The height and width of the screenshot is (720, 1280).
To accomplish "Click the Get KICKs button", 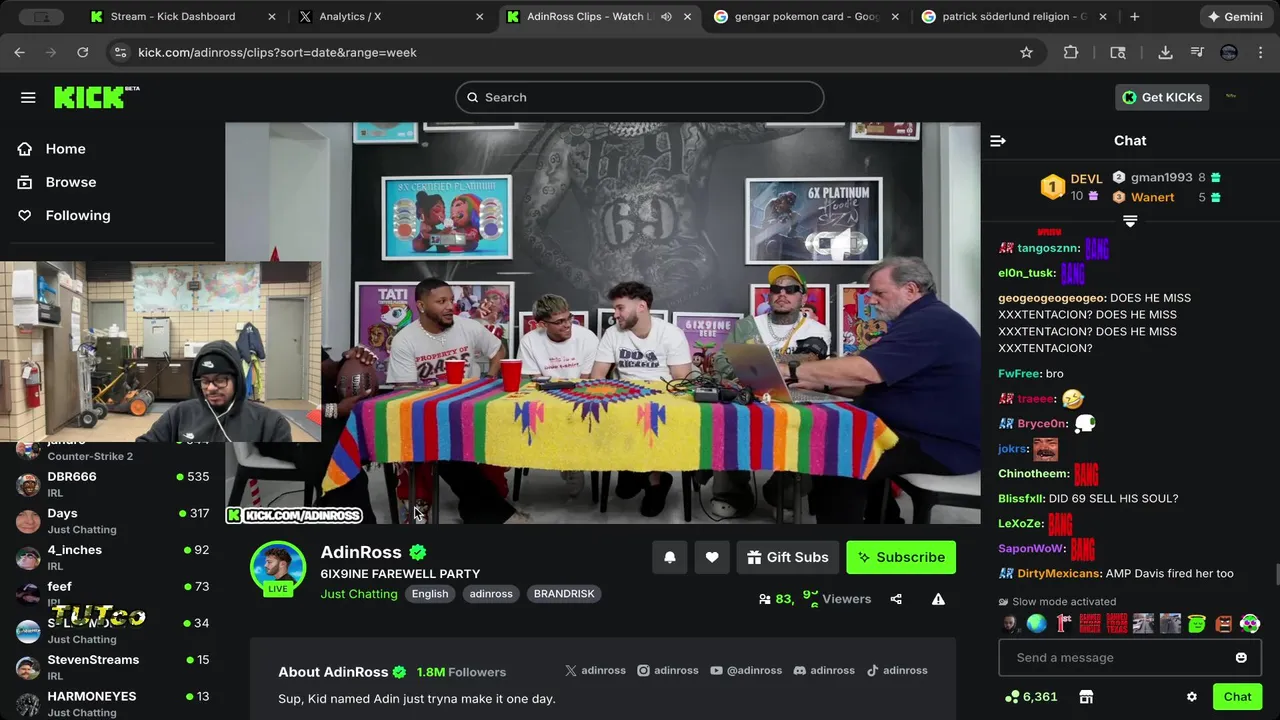I will pos(1163,97).
